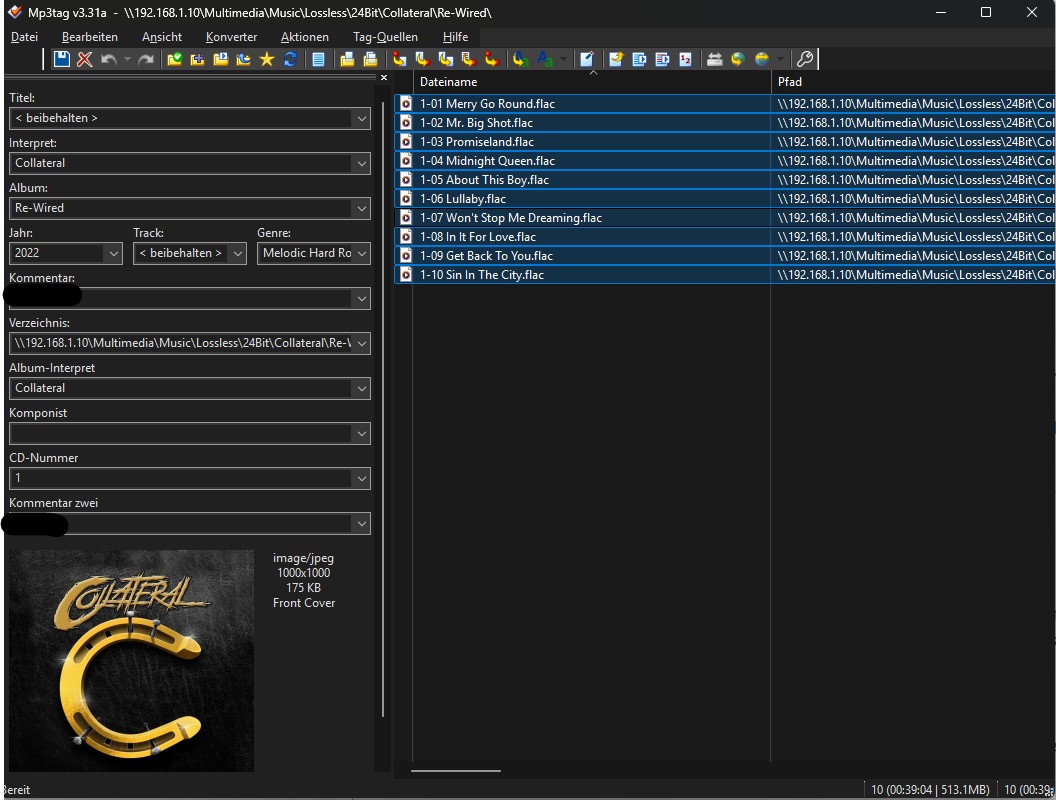Expand the Titel dropdown
Image resolution: width=1056 pixels, height=800 pixels.
click(x=362, y=119)
